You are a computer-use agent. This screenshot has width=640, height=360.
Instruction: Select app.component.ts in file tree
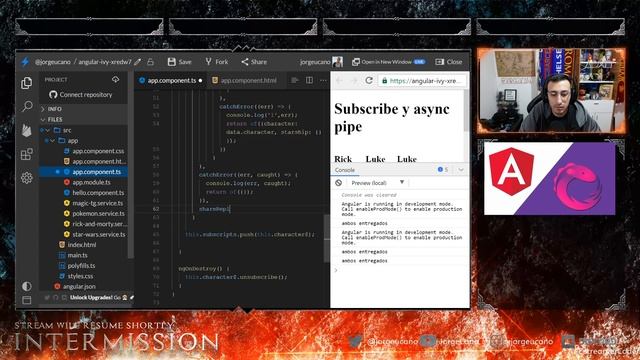[84, 172]
